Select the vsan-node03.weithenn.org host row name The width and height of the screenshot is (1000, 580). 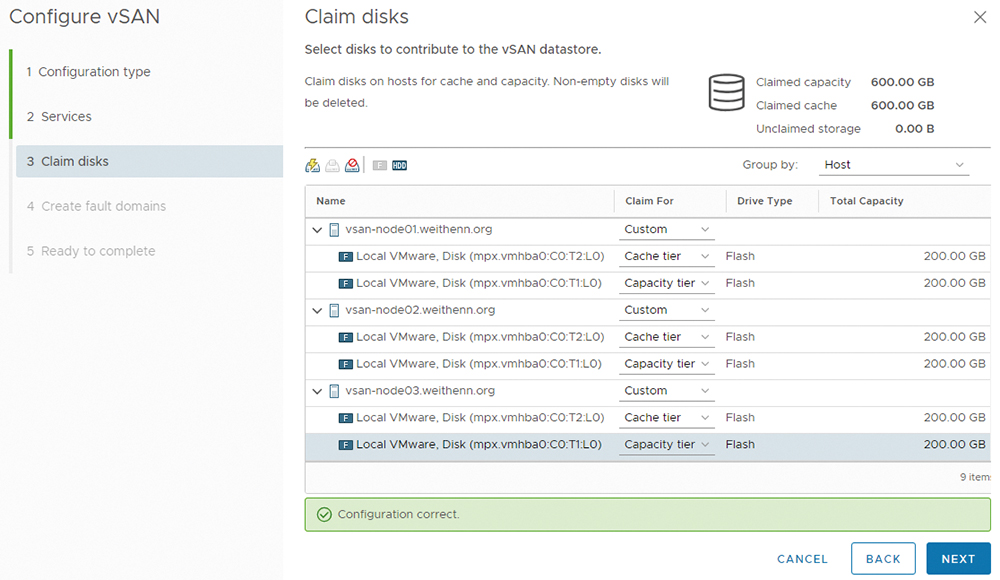pyautogui.click(x=420, y=391)
